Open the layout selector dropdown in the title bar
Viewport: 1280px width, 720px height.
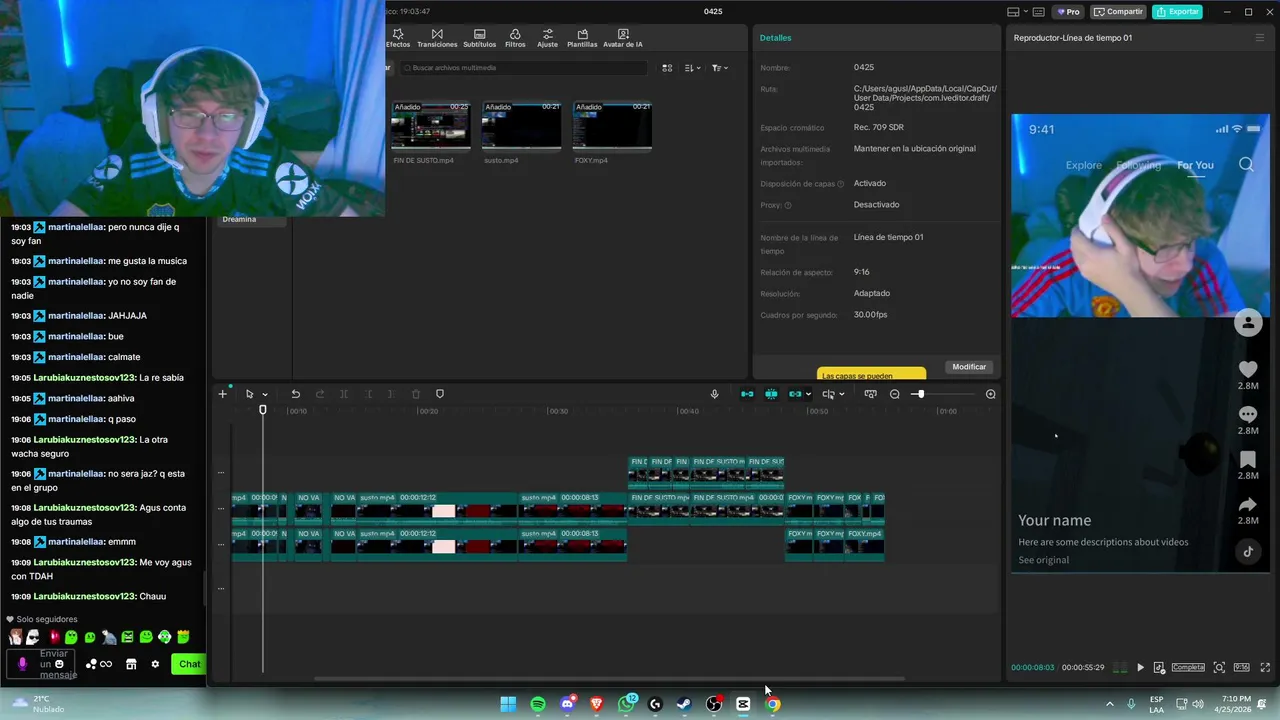[x=1017, y=12]
